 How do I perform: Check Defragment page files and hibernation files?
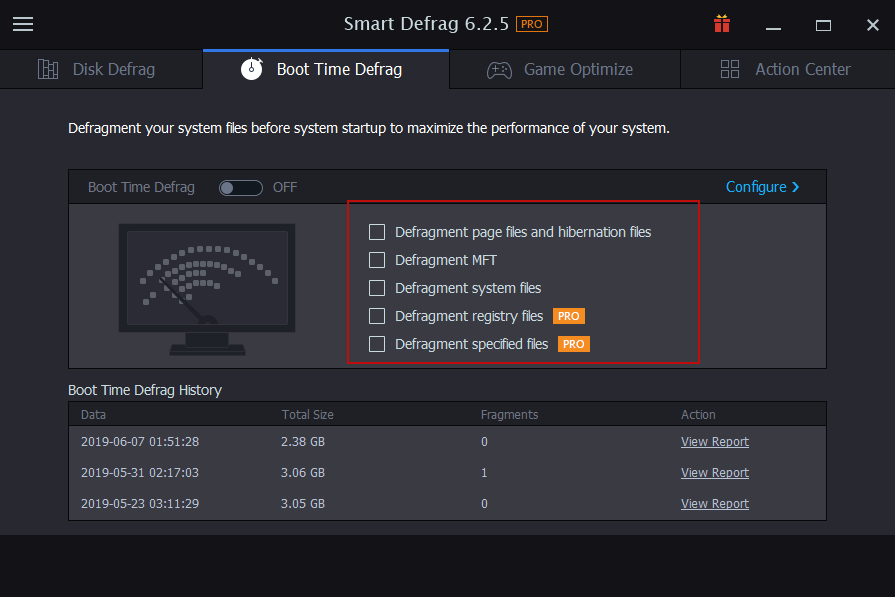coord(377,232)
